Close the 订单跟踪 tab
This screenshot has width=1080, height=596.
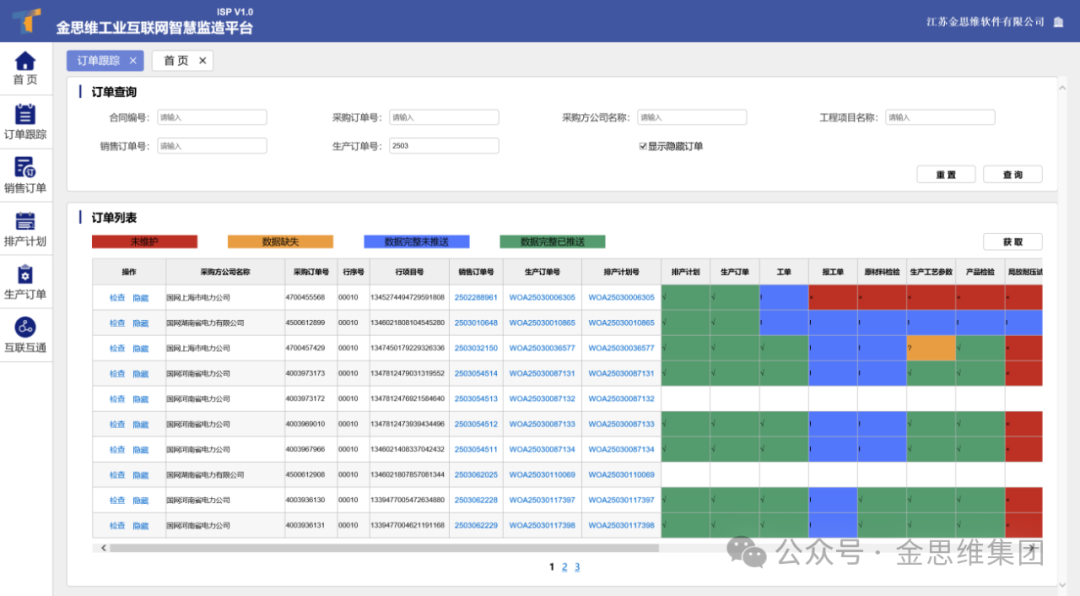pos(133,61)
